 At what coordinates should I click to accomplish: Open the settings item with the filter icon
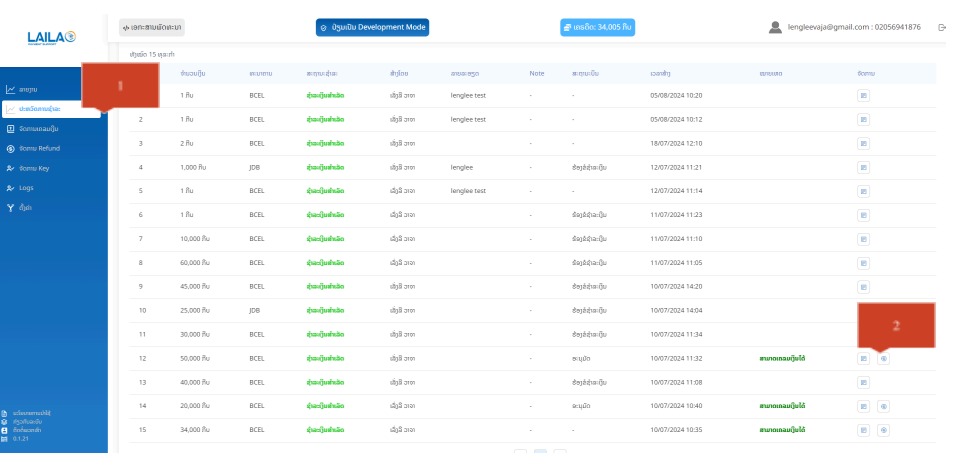point(24,207)
